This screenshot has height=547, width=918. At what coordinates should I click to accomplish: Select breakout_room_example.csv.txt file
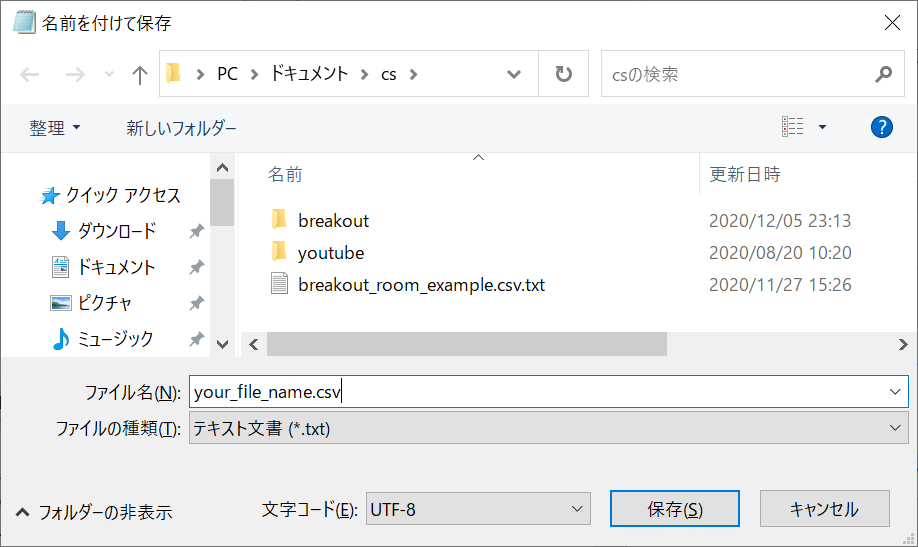pos(422,285)
